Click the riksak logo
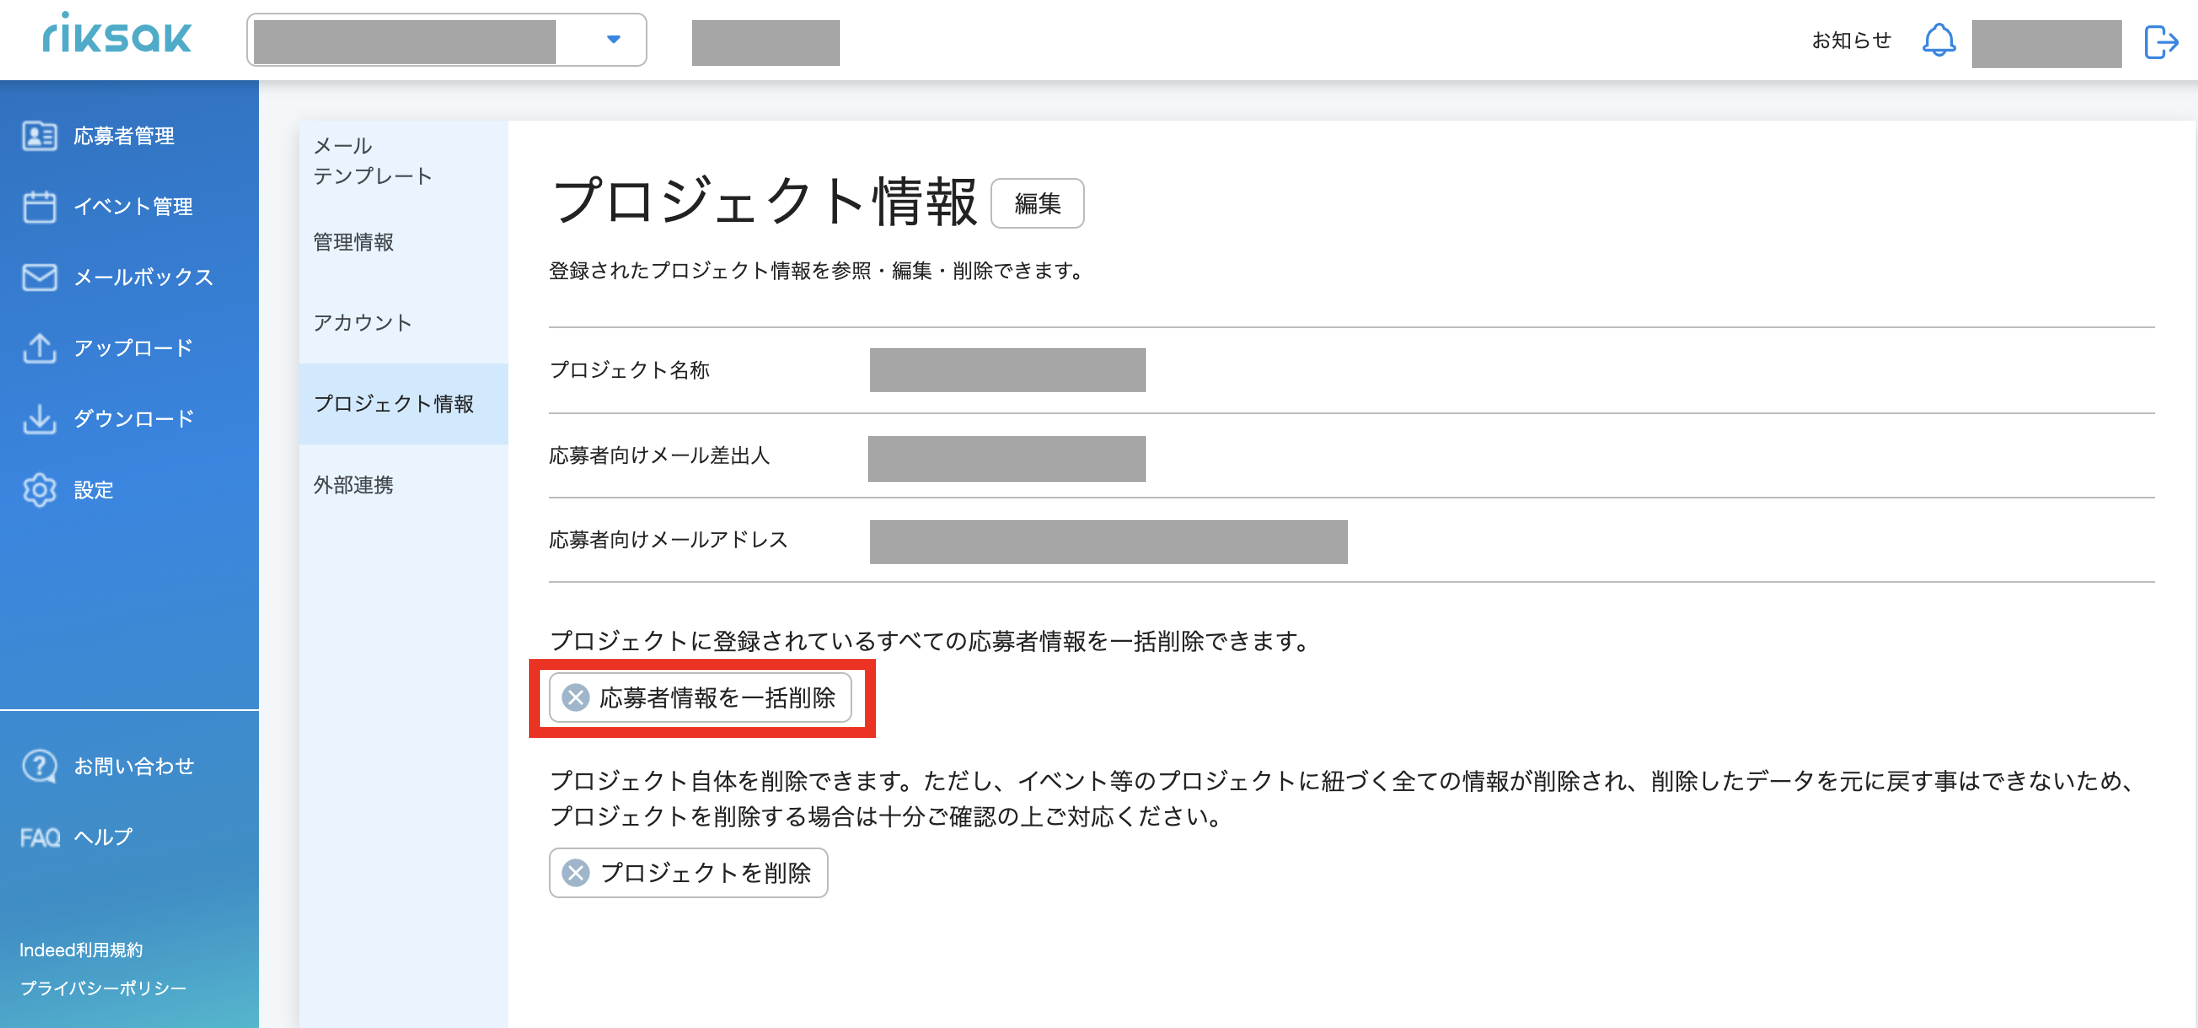Viewport: 2198px width, 1028px height. pyautogui.click(x=117, y=34)
